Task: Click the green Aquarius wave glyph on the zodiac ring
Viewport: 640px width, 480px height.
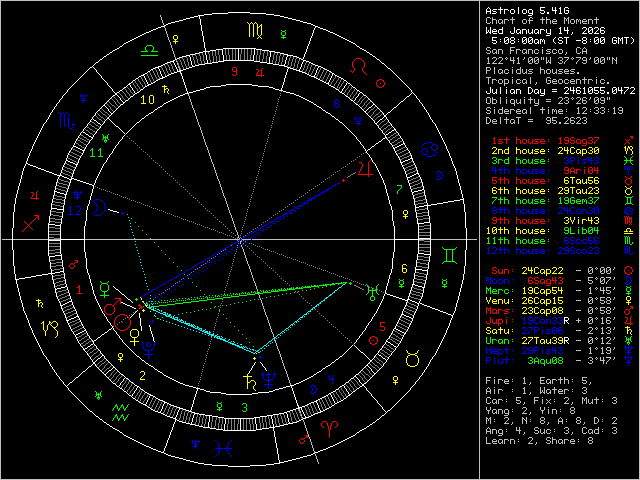Action: (121, 413)
